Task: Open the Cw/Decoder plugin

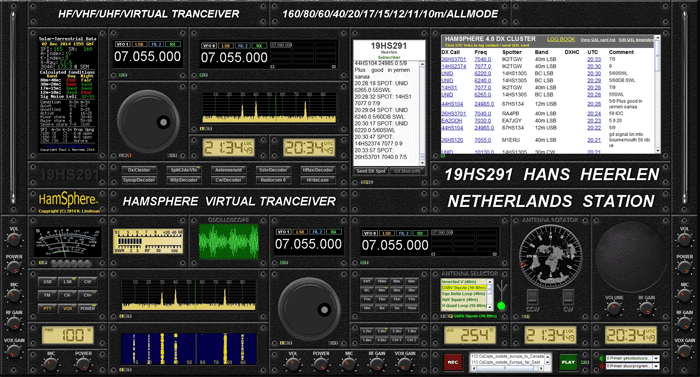Action: [228, 180]
